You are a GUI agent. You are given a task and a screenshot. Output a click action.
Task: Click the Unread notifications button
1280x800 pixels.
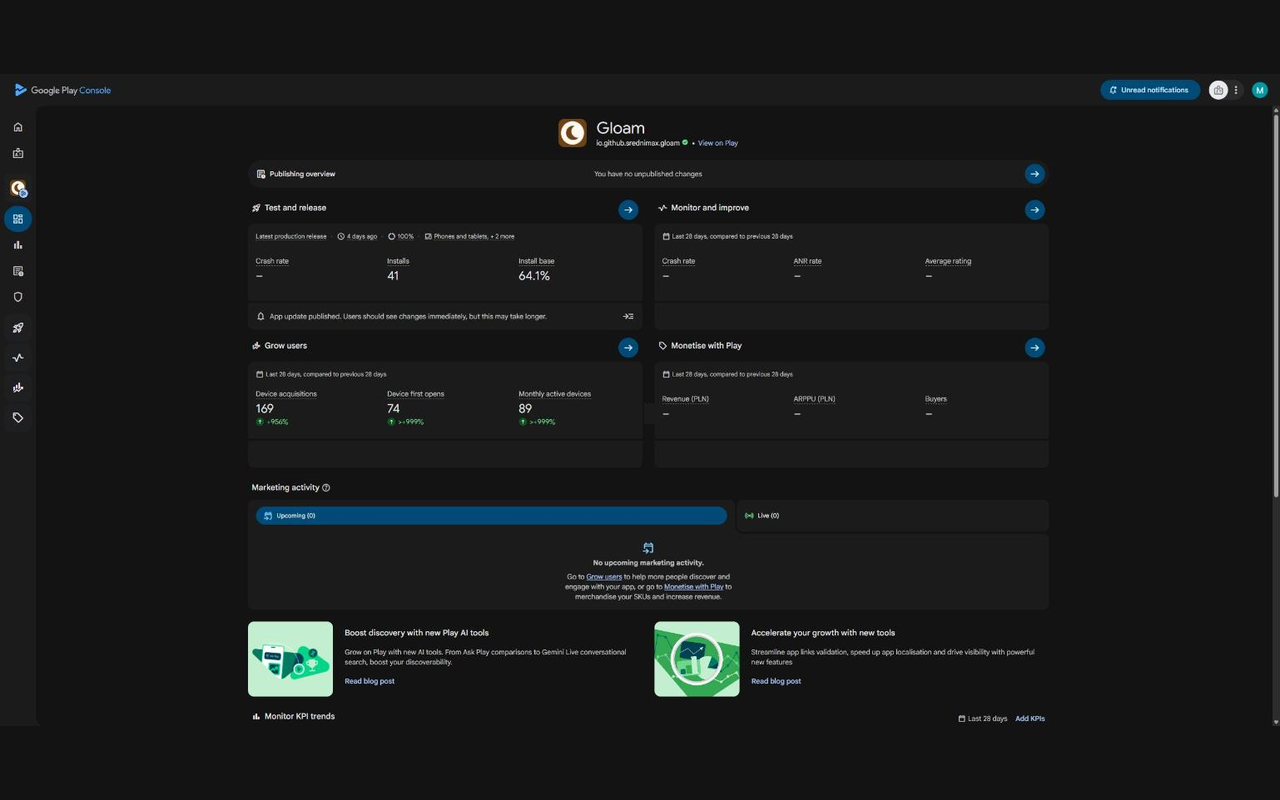1150,90
